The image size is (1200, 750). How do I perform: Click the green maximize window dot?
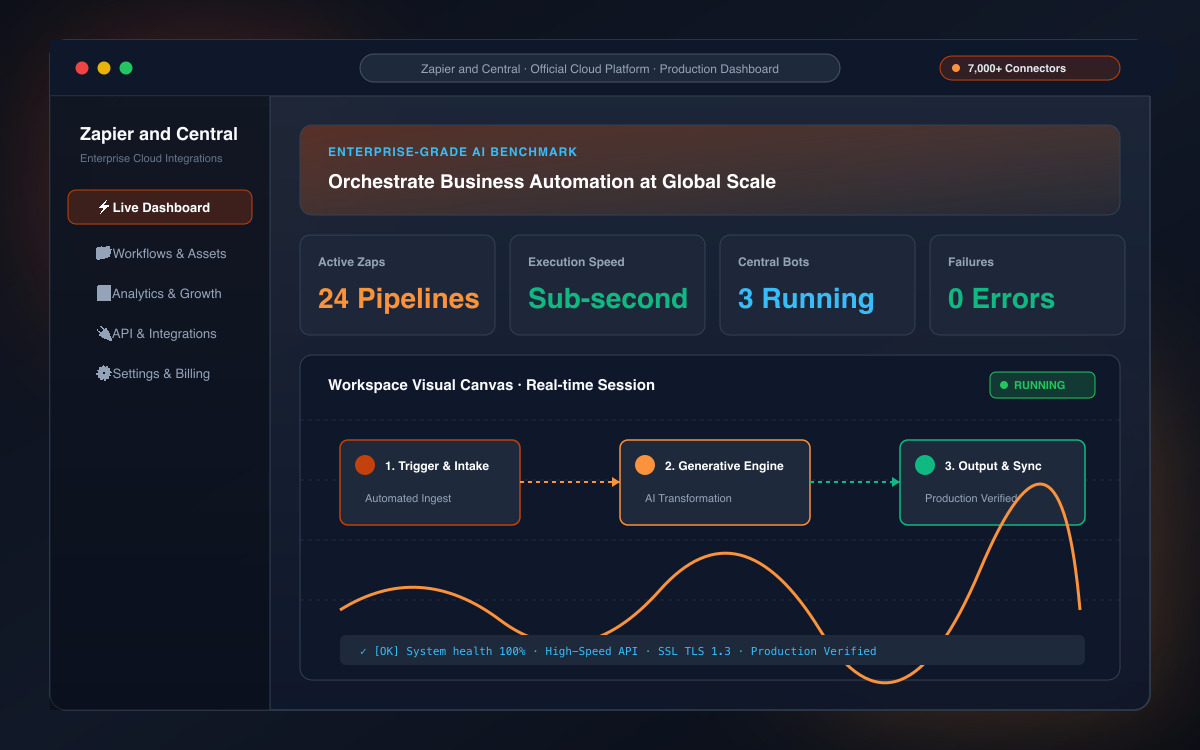(126, 68)
